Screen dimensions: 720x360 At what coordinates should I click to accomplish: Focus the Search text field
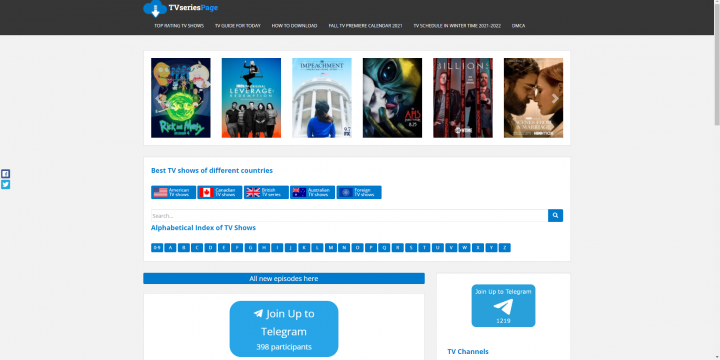click(x=349, y=215)
